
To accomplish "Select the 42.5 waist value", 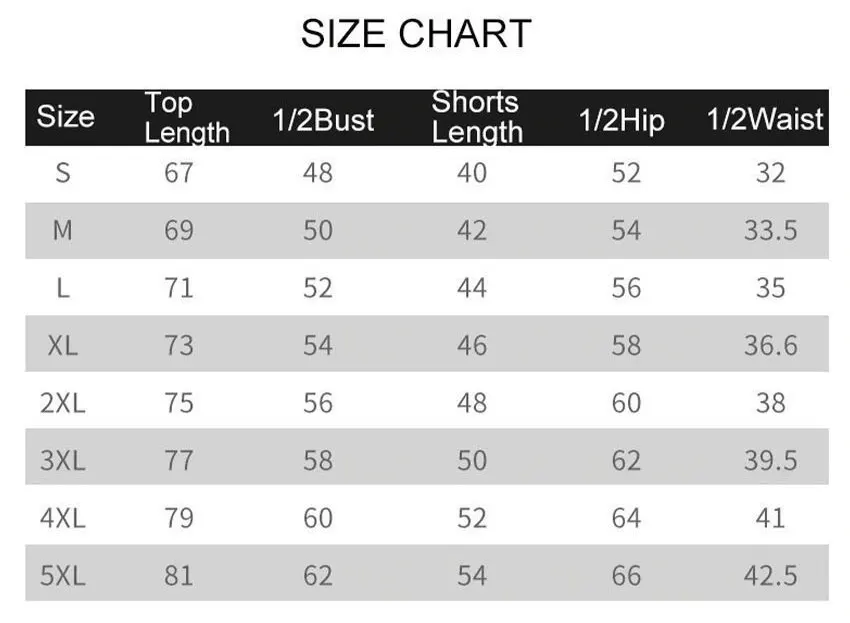I will (x=770, y=576).
